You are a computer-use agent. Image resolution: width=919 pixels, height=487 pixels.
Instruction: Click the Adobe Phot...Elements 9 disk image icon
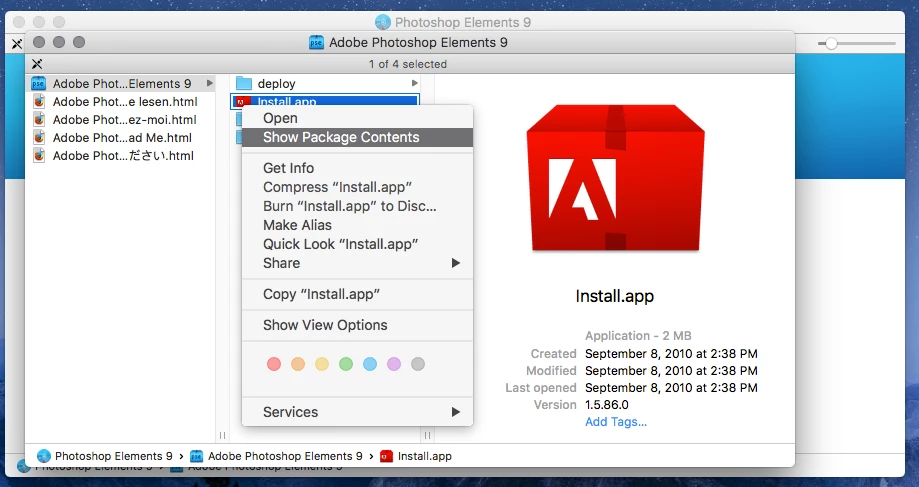[x=38, y=83]
